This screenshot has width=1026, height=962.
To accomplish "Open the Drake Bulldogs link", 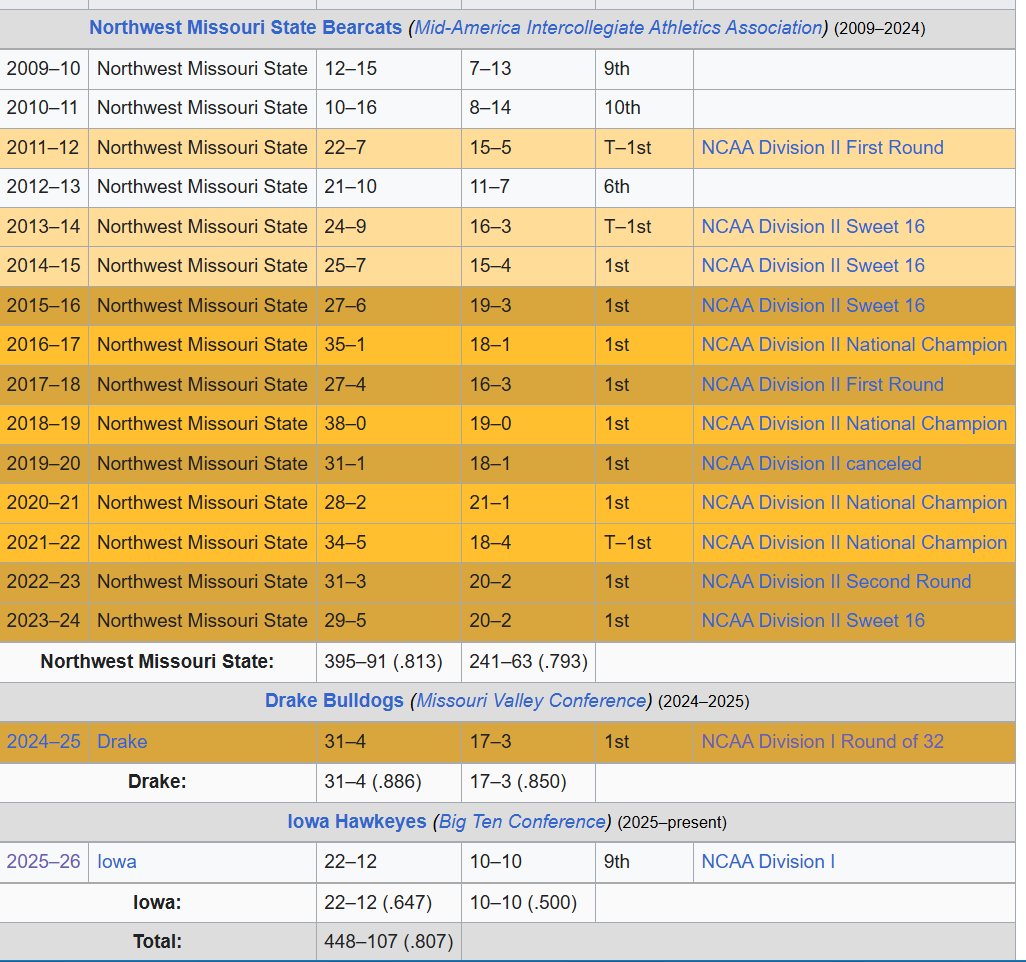I will point(334,700).
